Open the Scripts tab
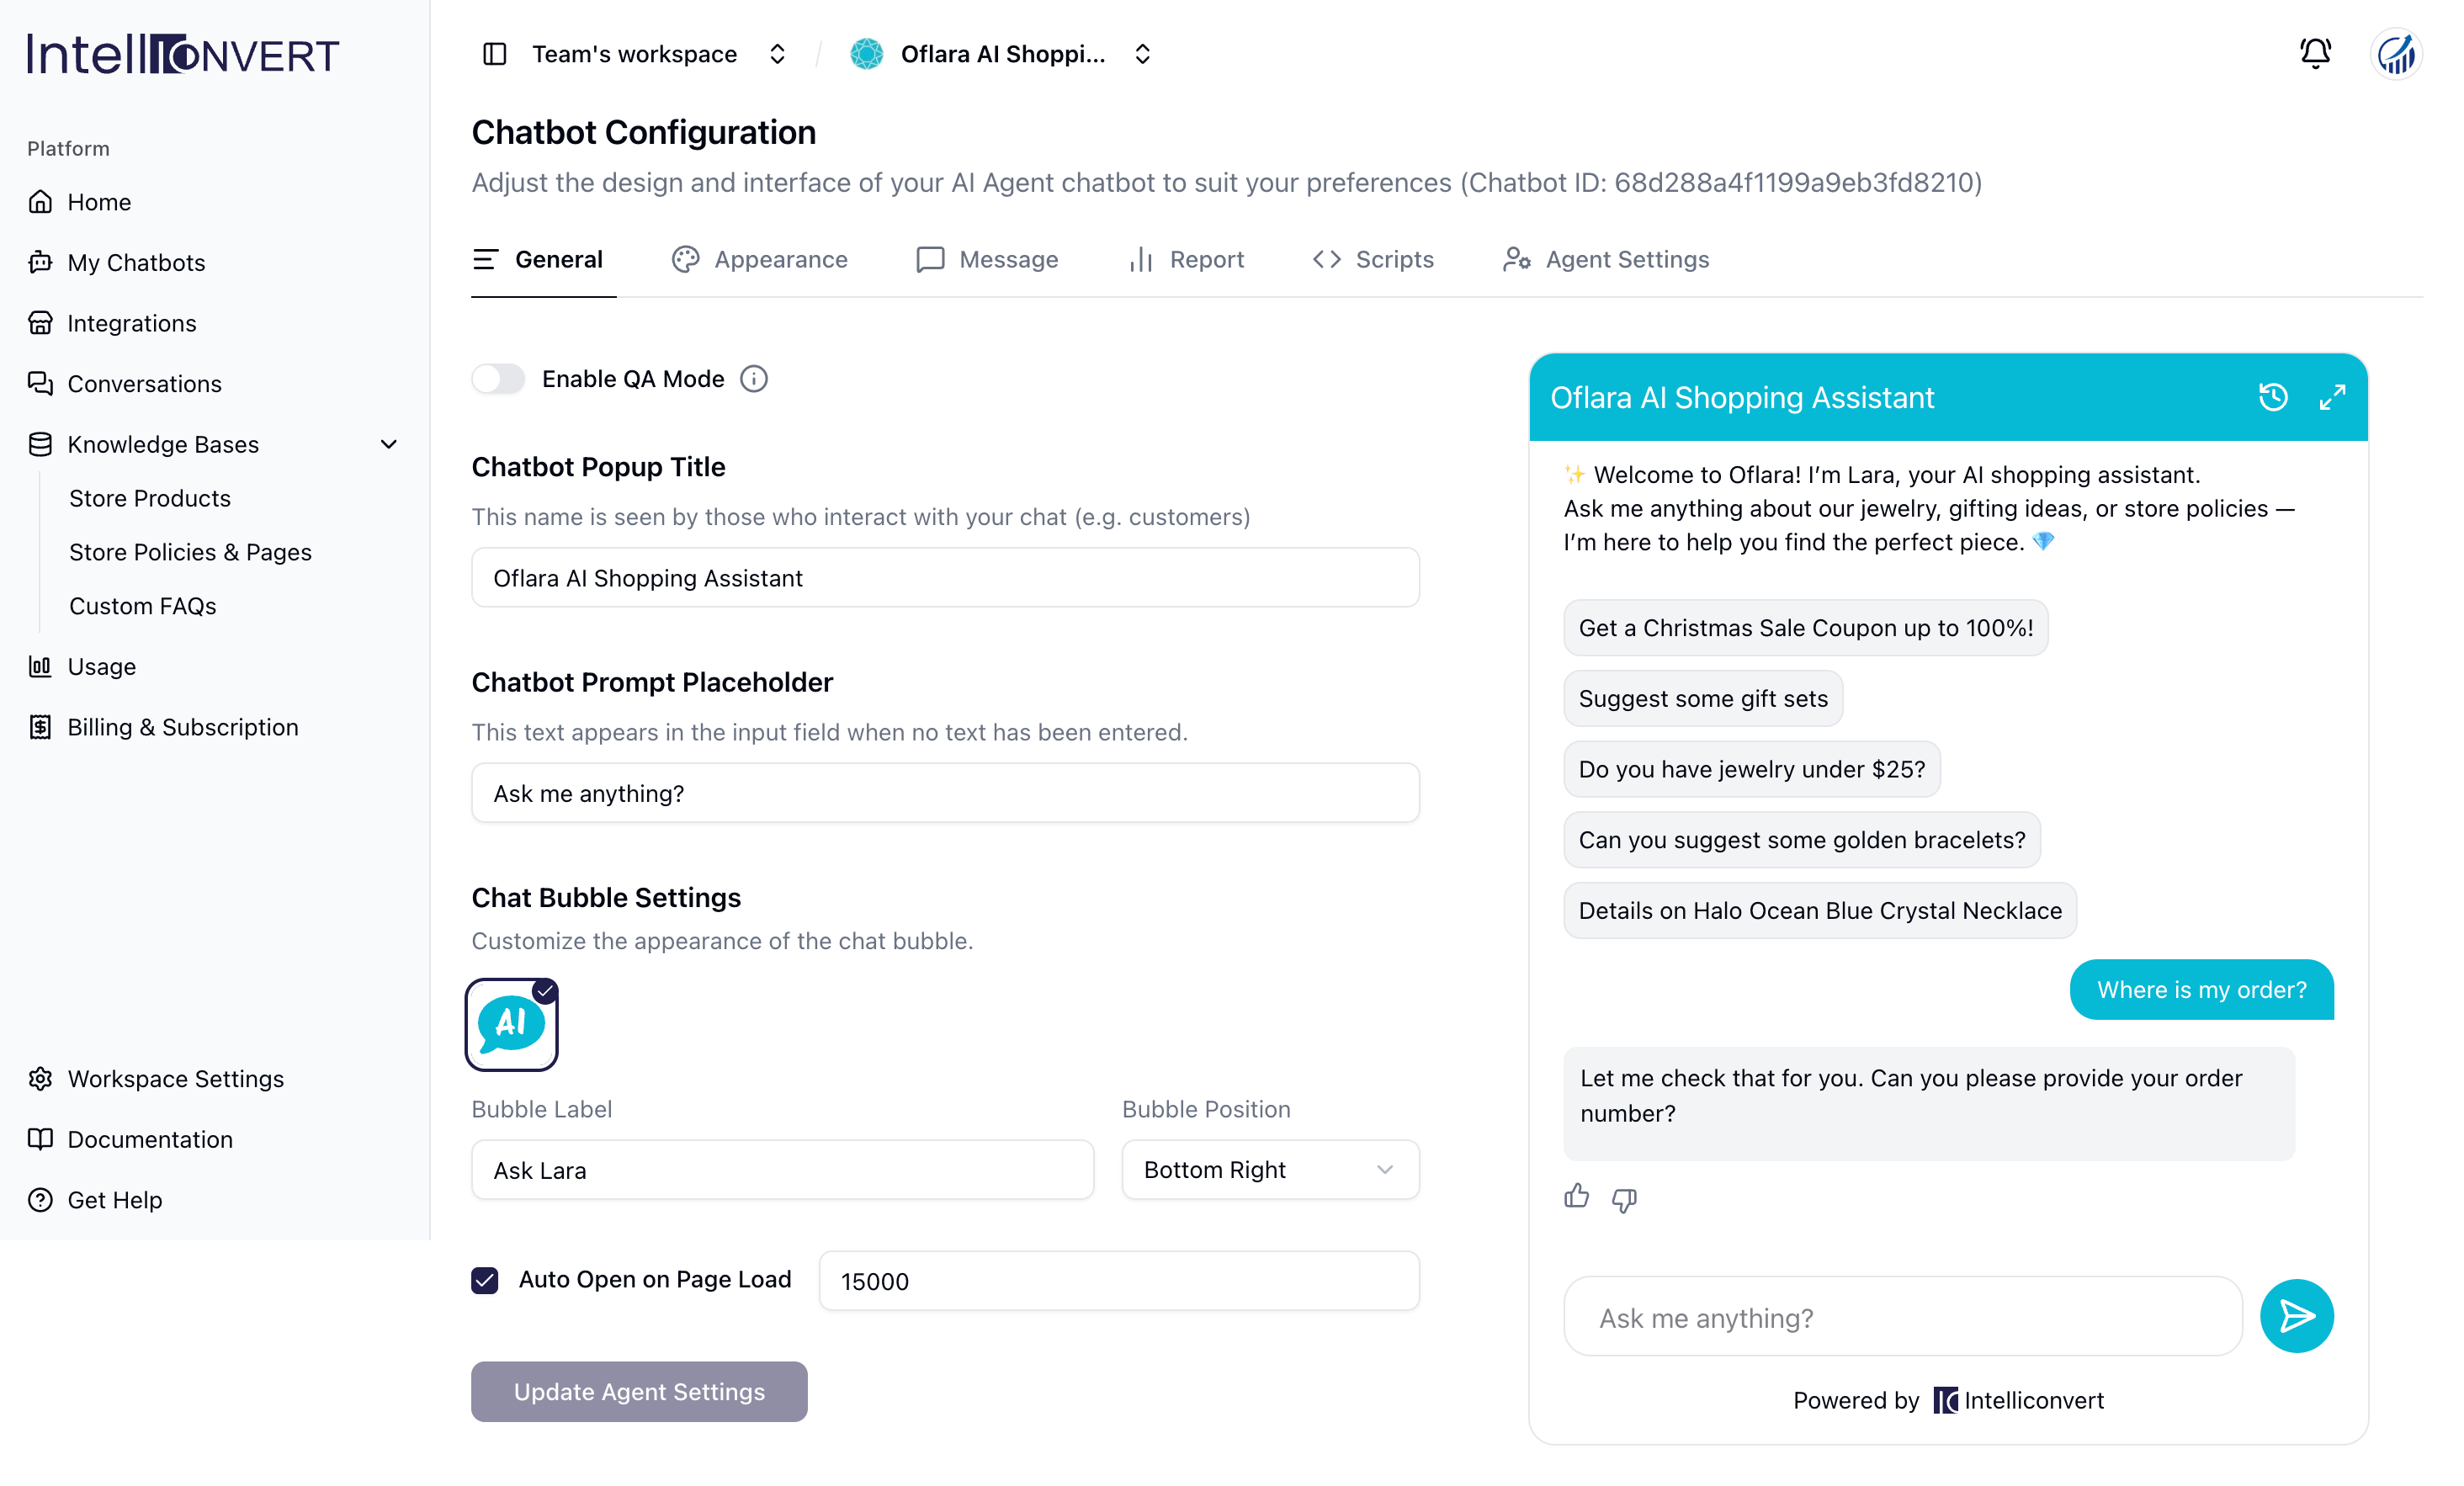Image resolution: width=2464 pixels, height=1486 pixels. pos(1373,260)
